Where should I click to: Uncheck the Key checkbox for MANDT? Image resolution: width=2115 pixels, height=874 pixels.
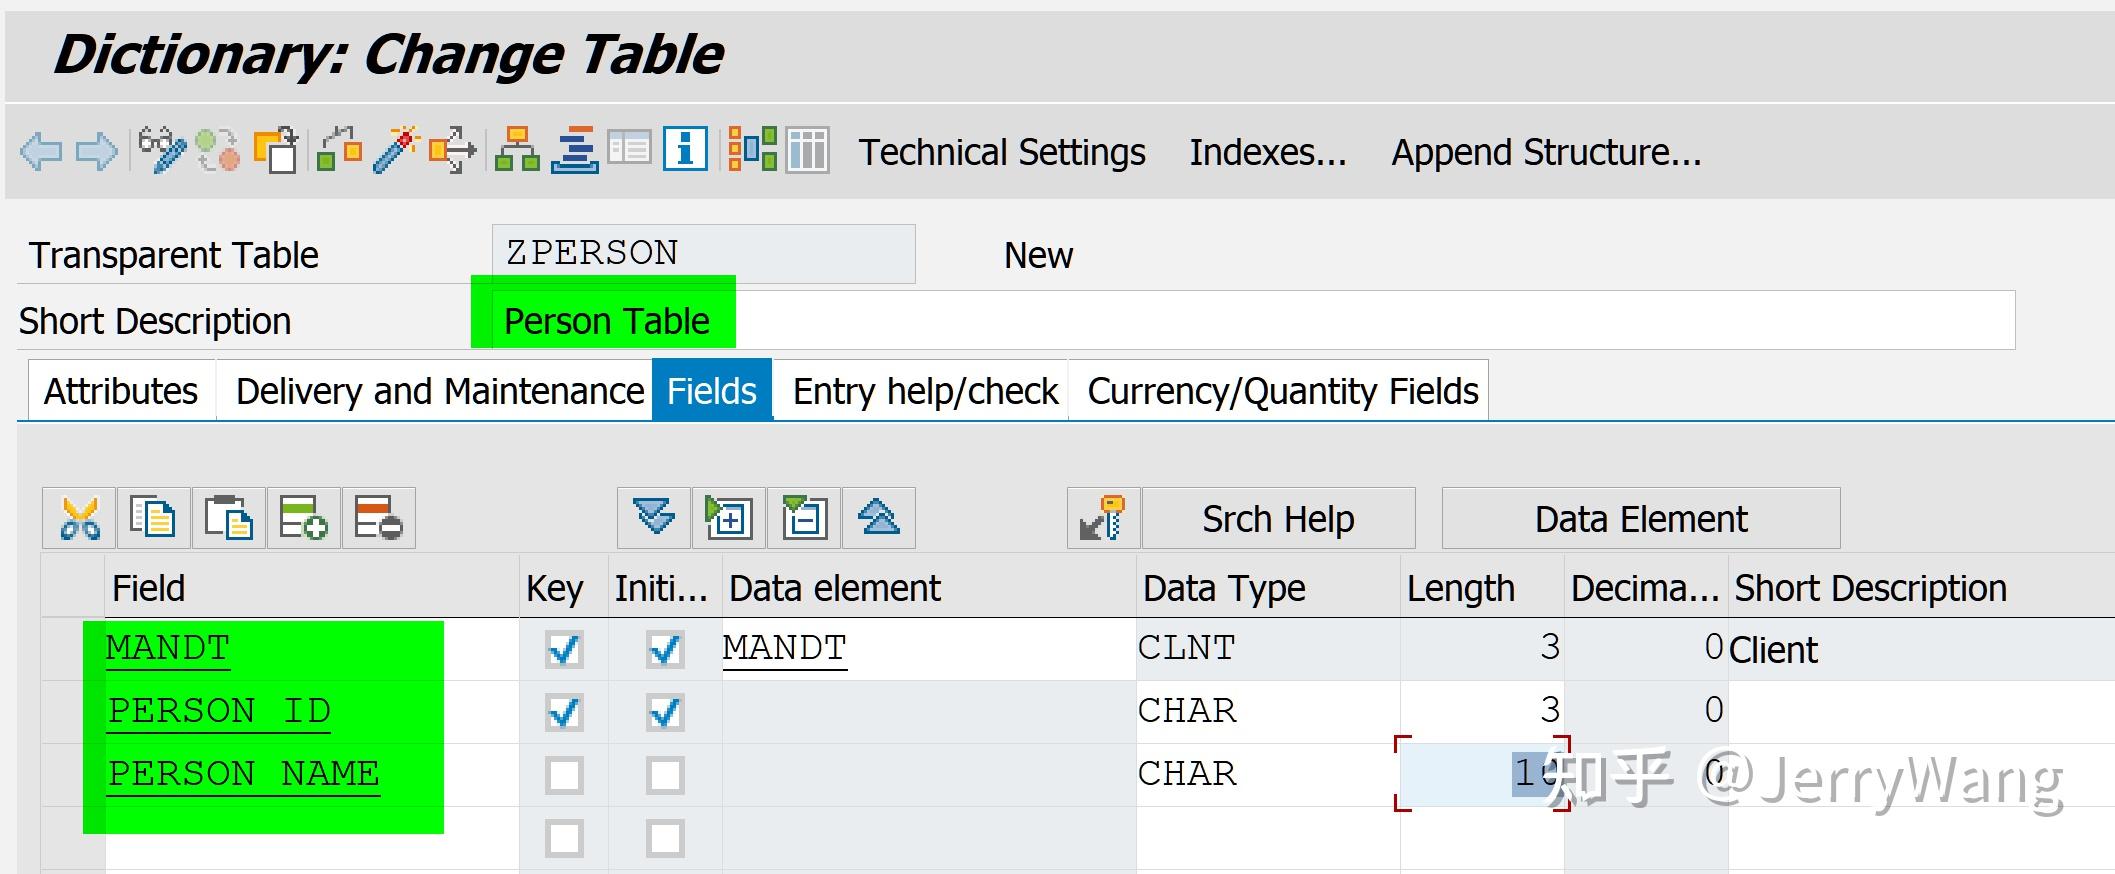[x=564, y=650]
